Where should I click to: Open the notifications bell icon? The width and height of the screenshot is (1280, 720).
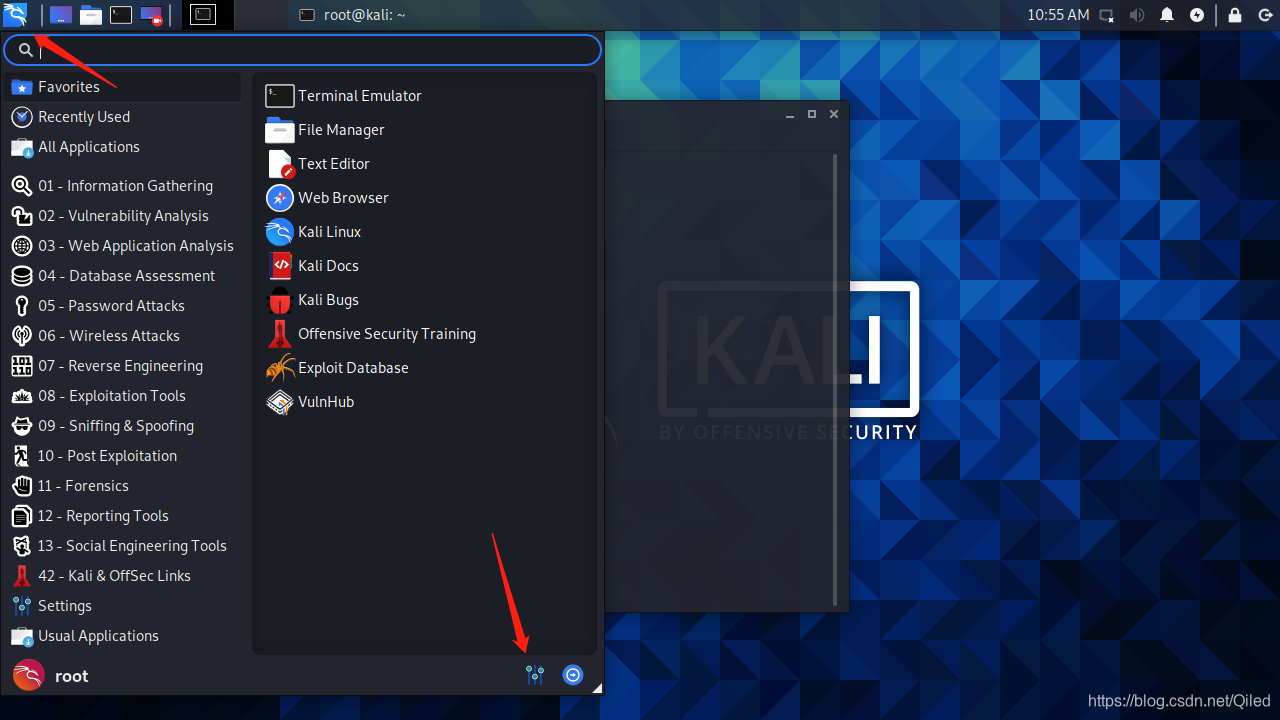pos(1167,15)
